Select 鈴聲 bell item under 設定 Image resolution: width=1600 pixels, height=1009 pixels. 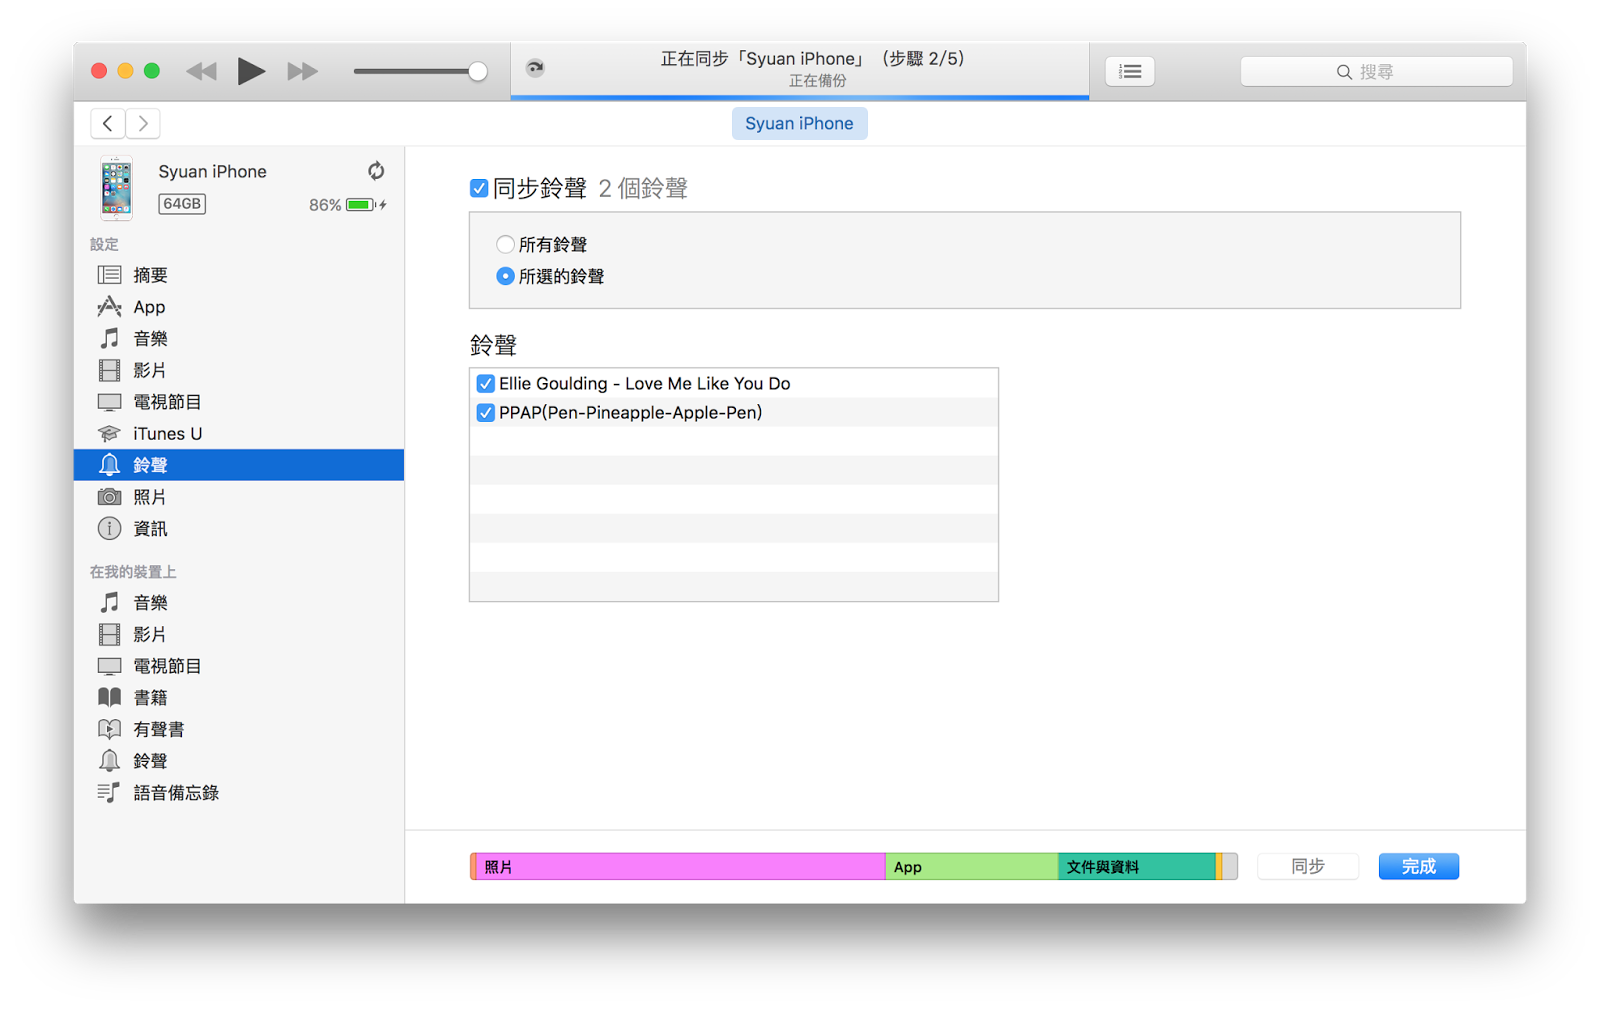coord(239,465)
